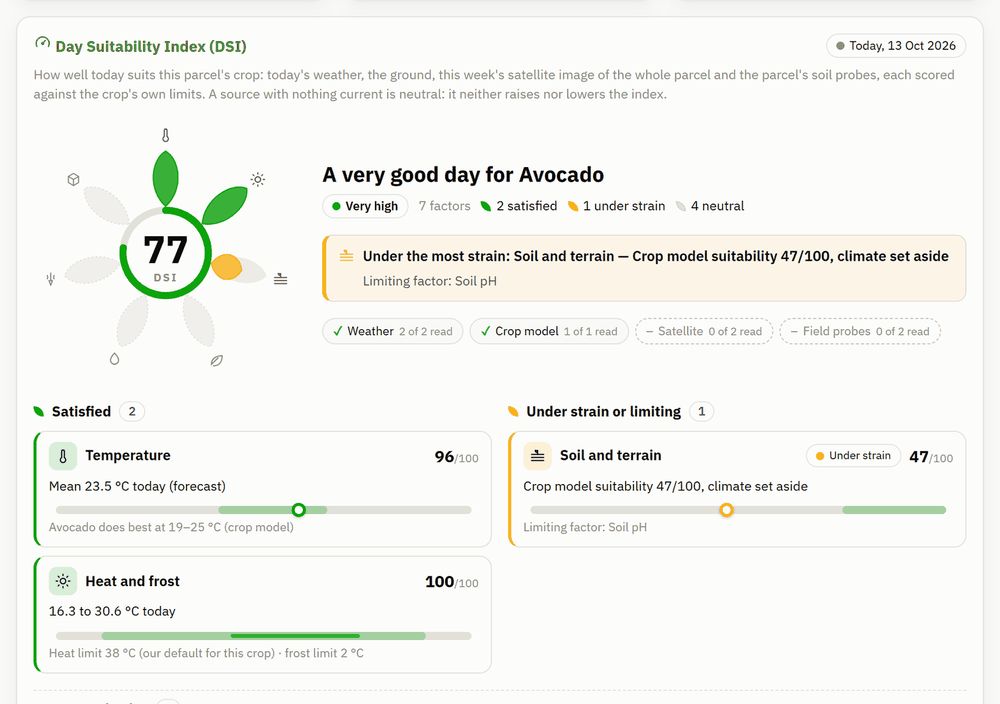Click the Heat and frost sun icon

point(63,581)
